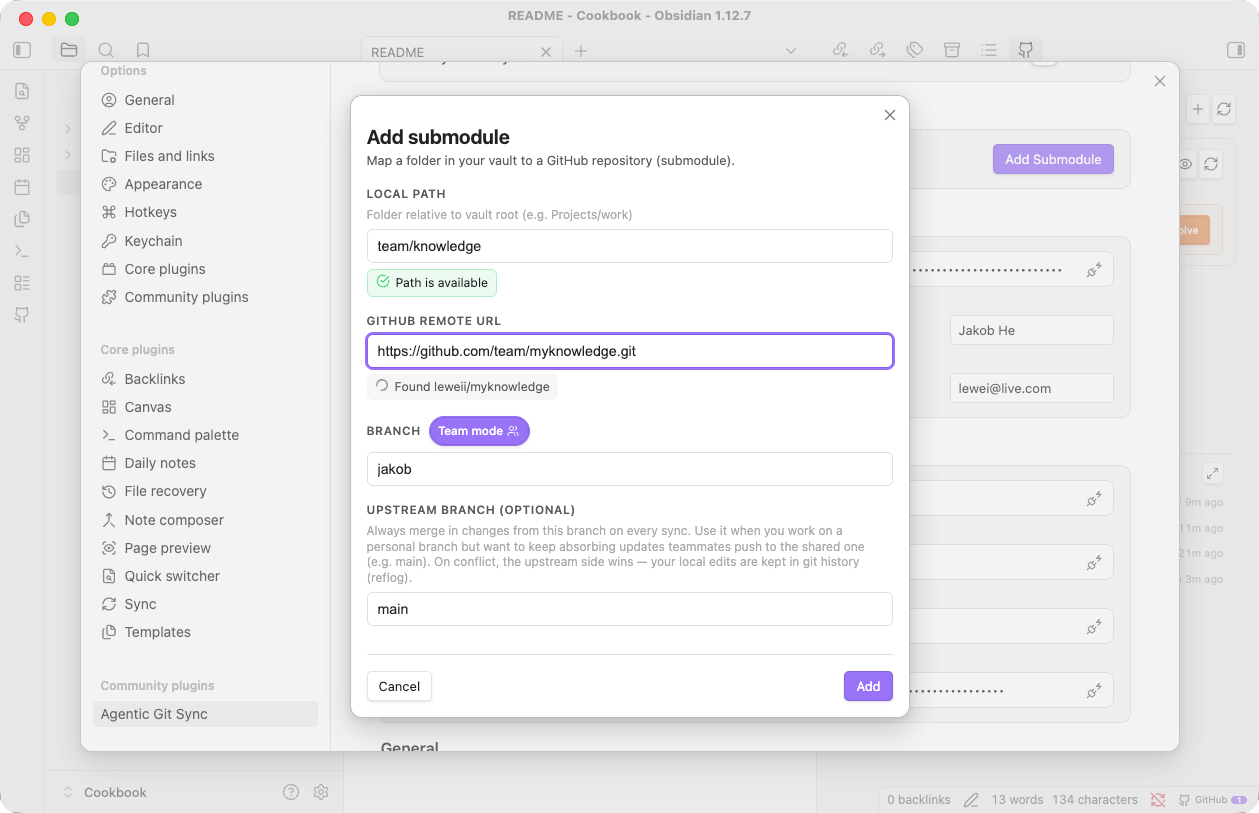Click the red sync-disabled status bar icon
This screenshot has height=813, width=1259.
click(1158, 800)
